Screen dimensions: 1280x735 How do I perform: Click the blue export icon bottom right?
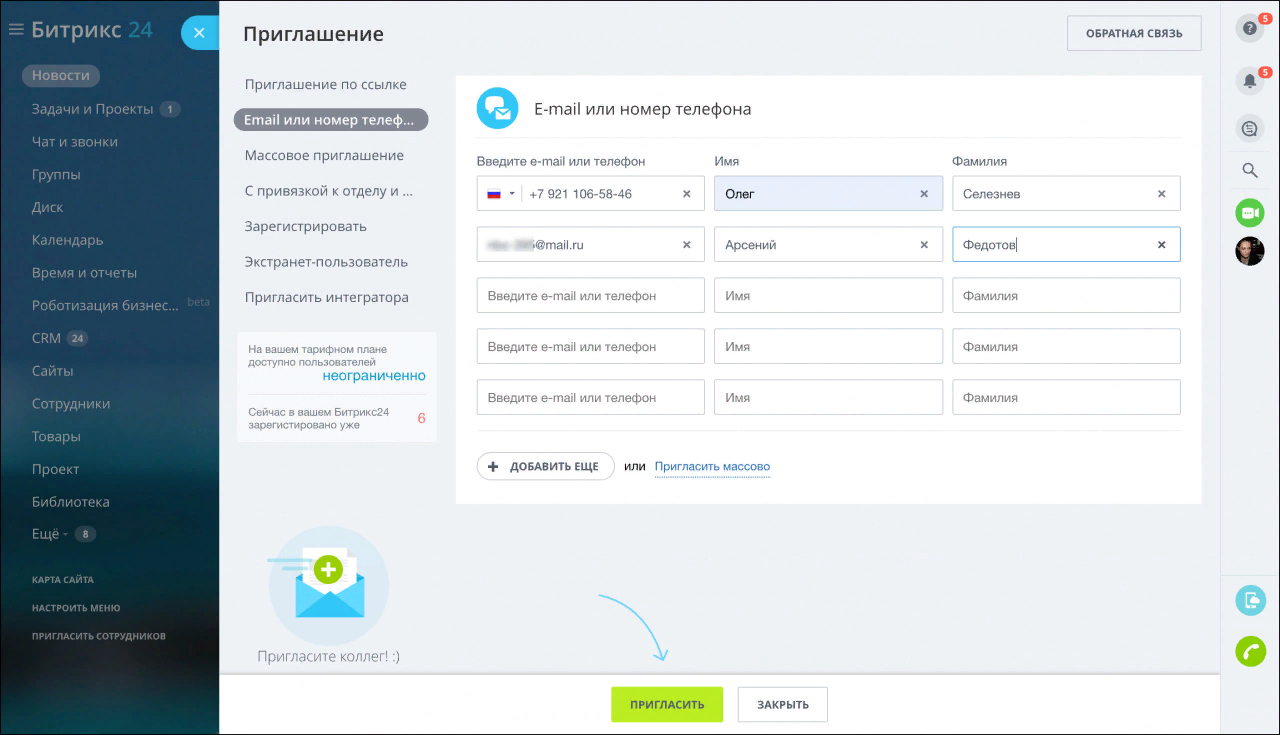coord(1250,600)
